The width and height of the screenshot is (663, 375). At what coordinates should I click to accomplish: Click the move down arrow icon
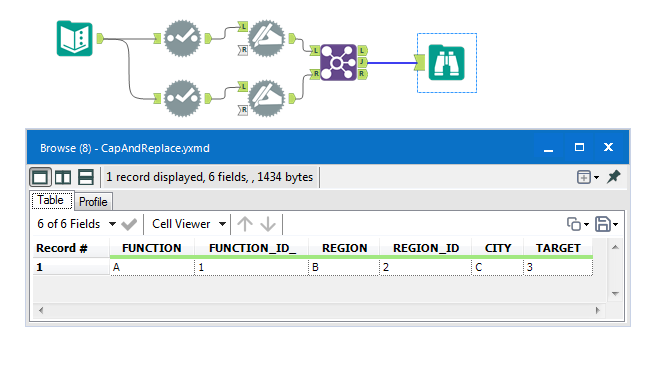(268, 224)
